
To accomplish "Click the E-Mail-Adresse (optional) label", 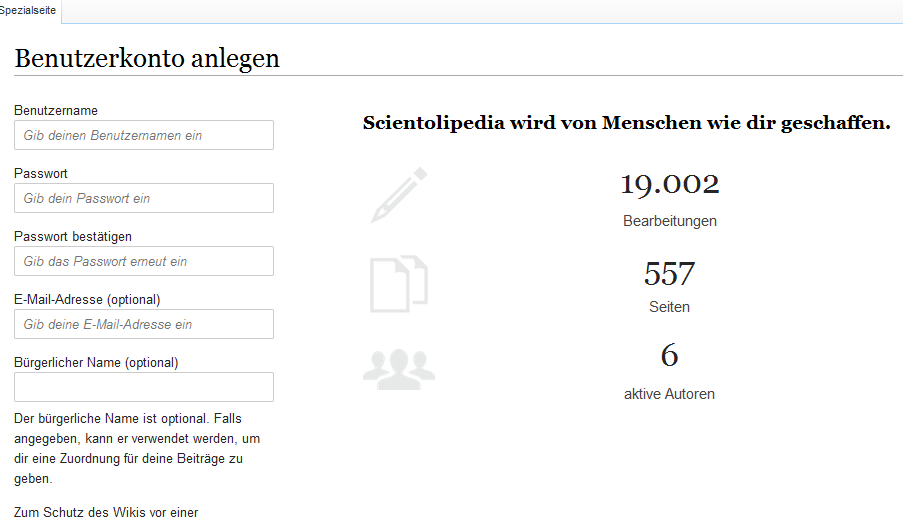I will pos(88,300).
